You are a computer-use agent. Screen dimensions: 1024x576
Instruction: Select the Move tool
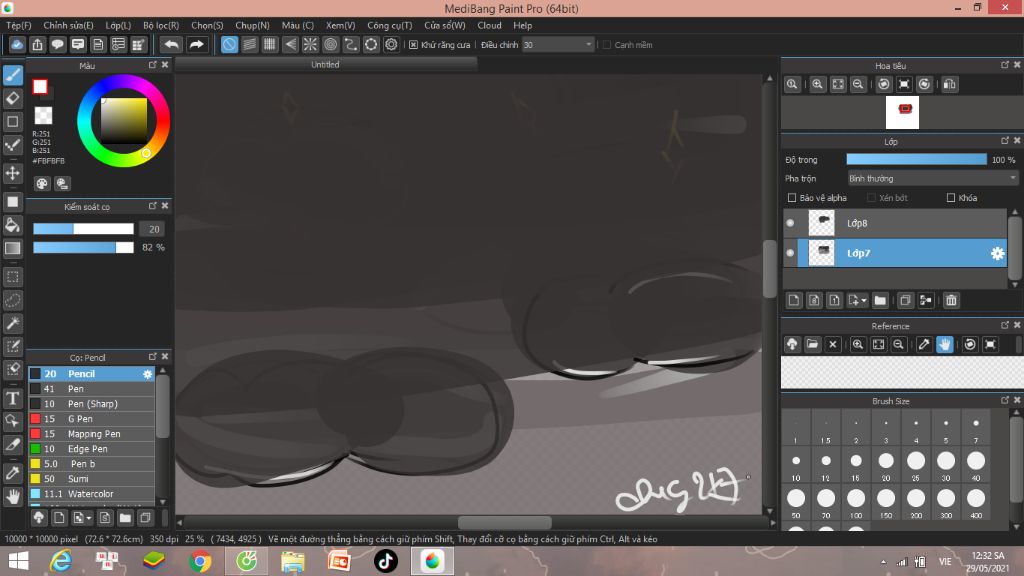click(x=13, y=173)
